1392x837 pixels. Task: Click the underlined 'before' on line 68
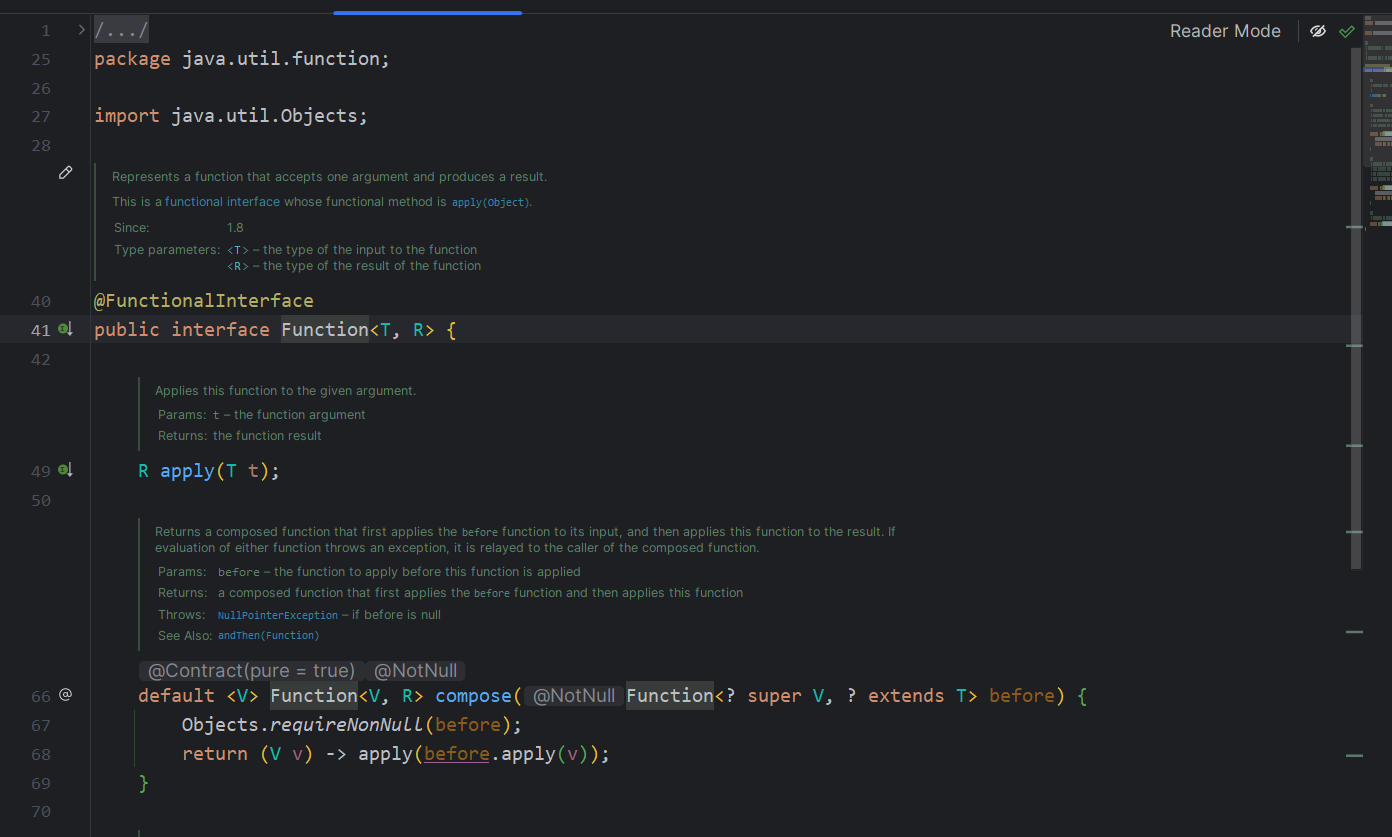[x=457, y=754]
